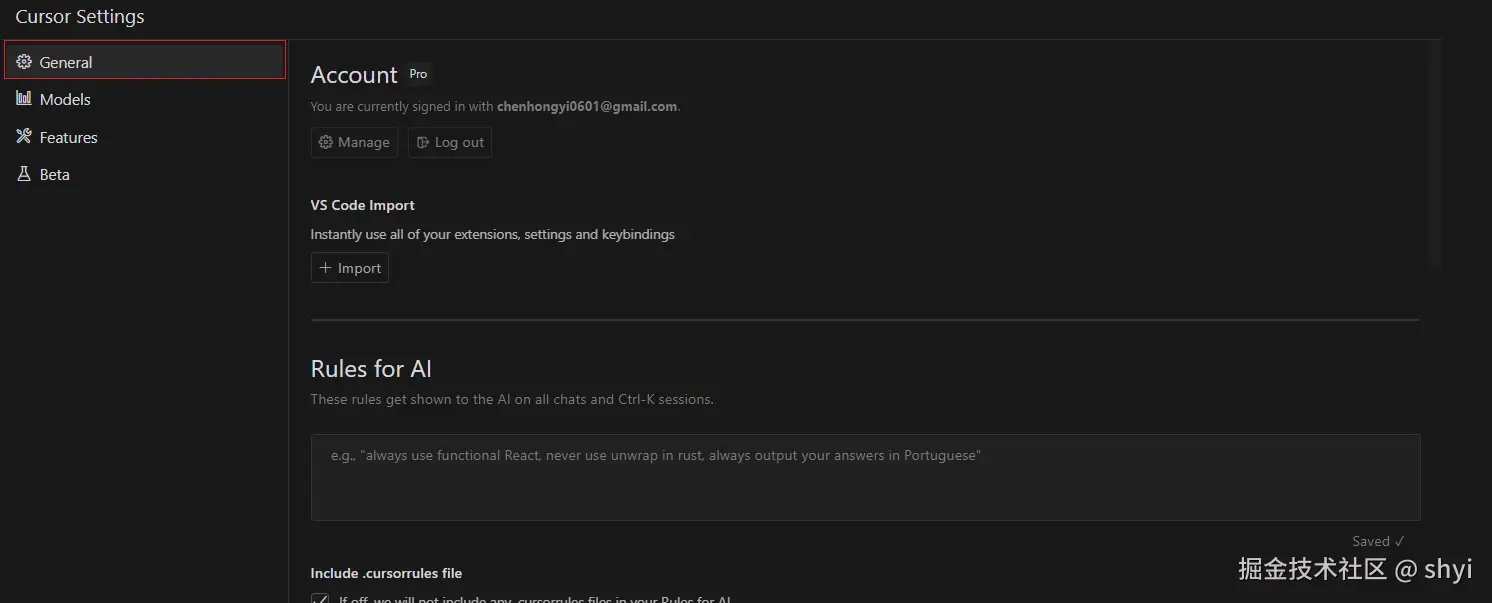
Task: Click the vertical scrollbar on the right
Action: (x=1435, y=150)
